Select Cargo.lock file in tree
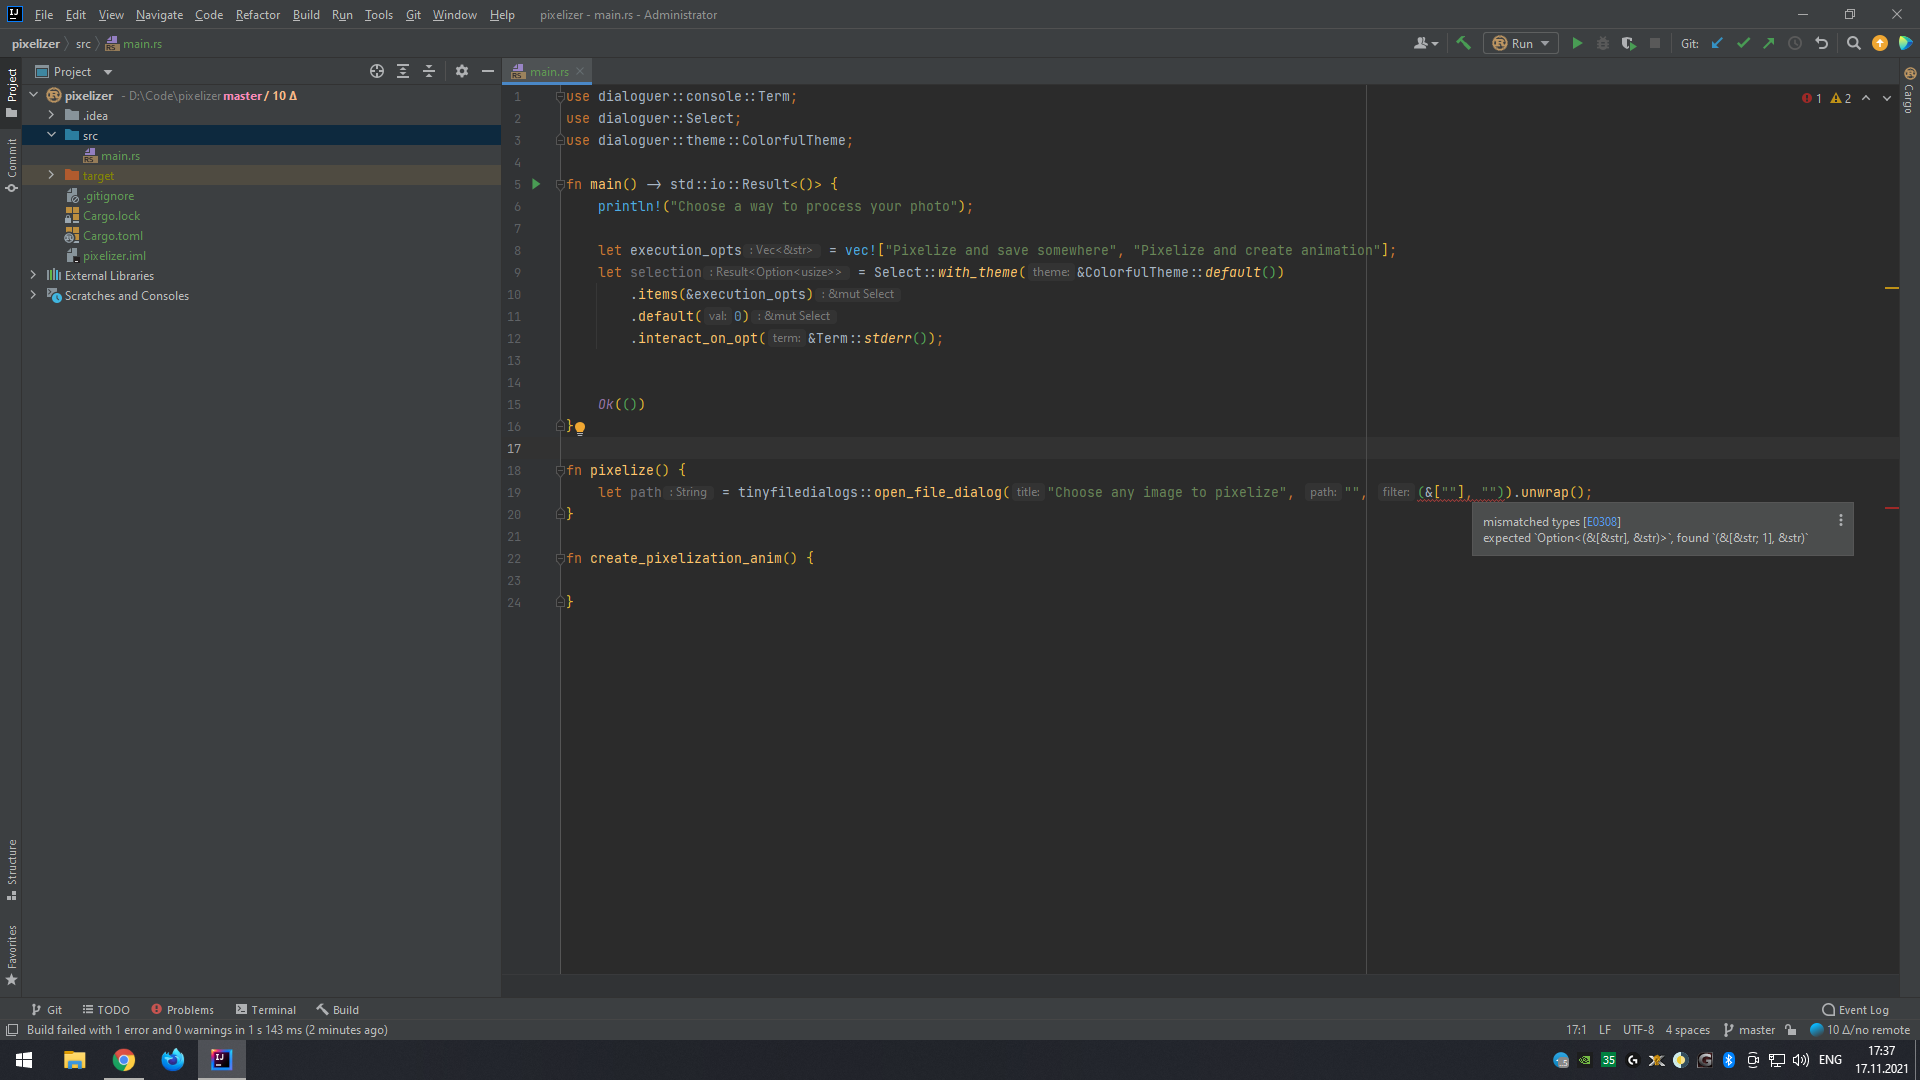1920x1080 pixels. pos(111,216)
